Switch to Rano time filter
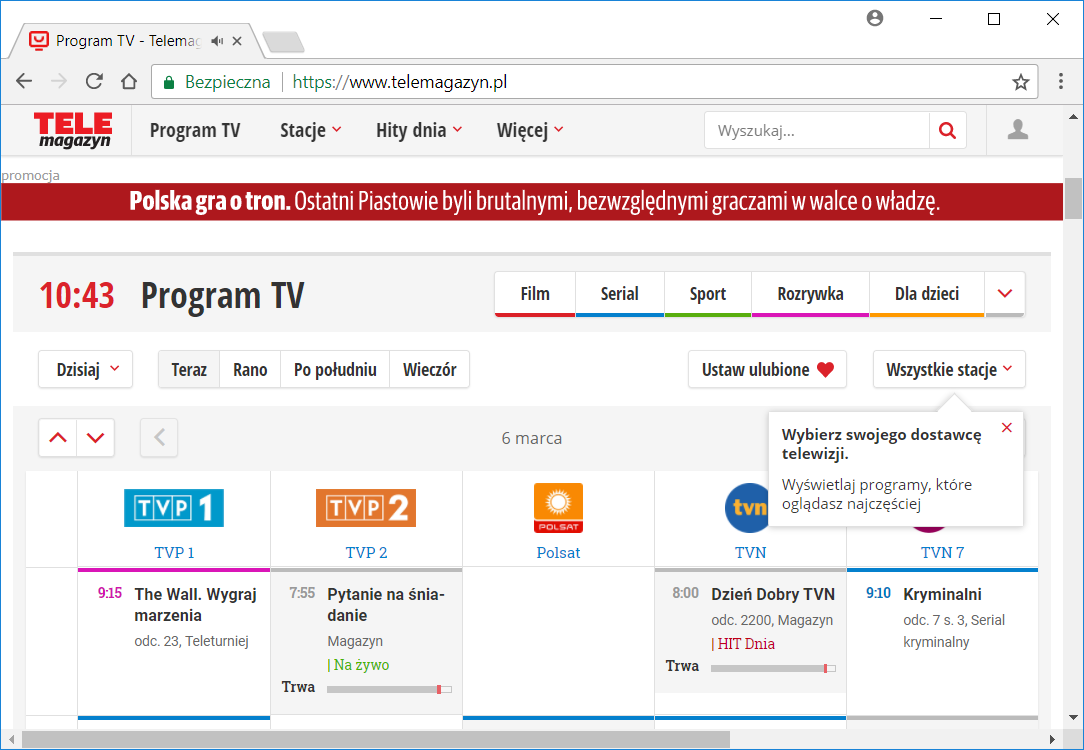Viewport: 1084px width, 750px height. 250,369
